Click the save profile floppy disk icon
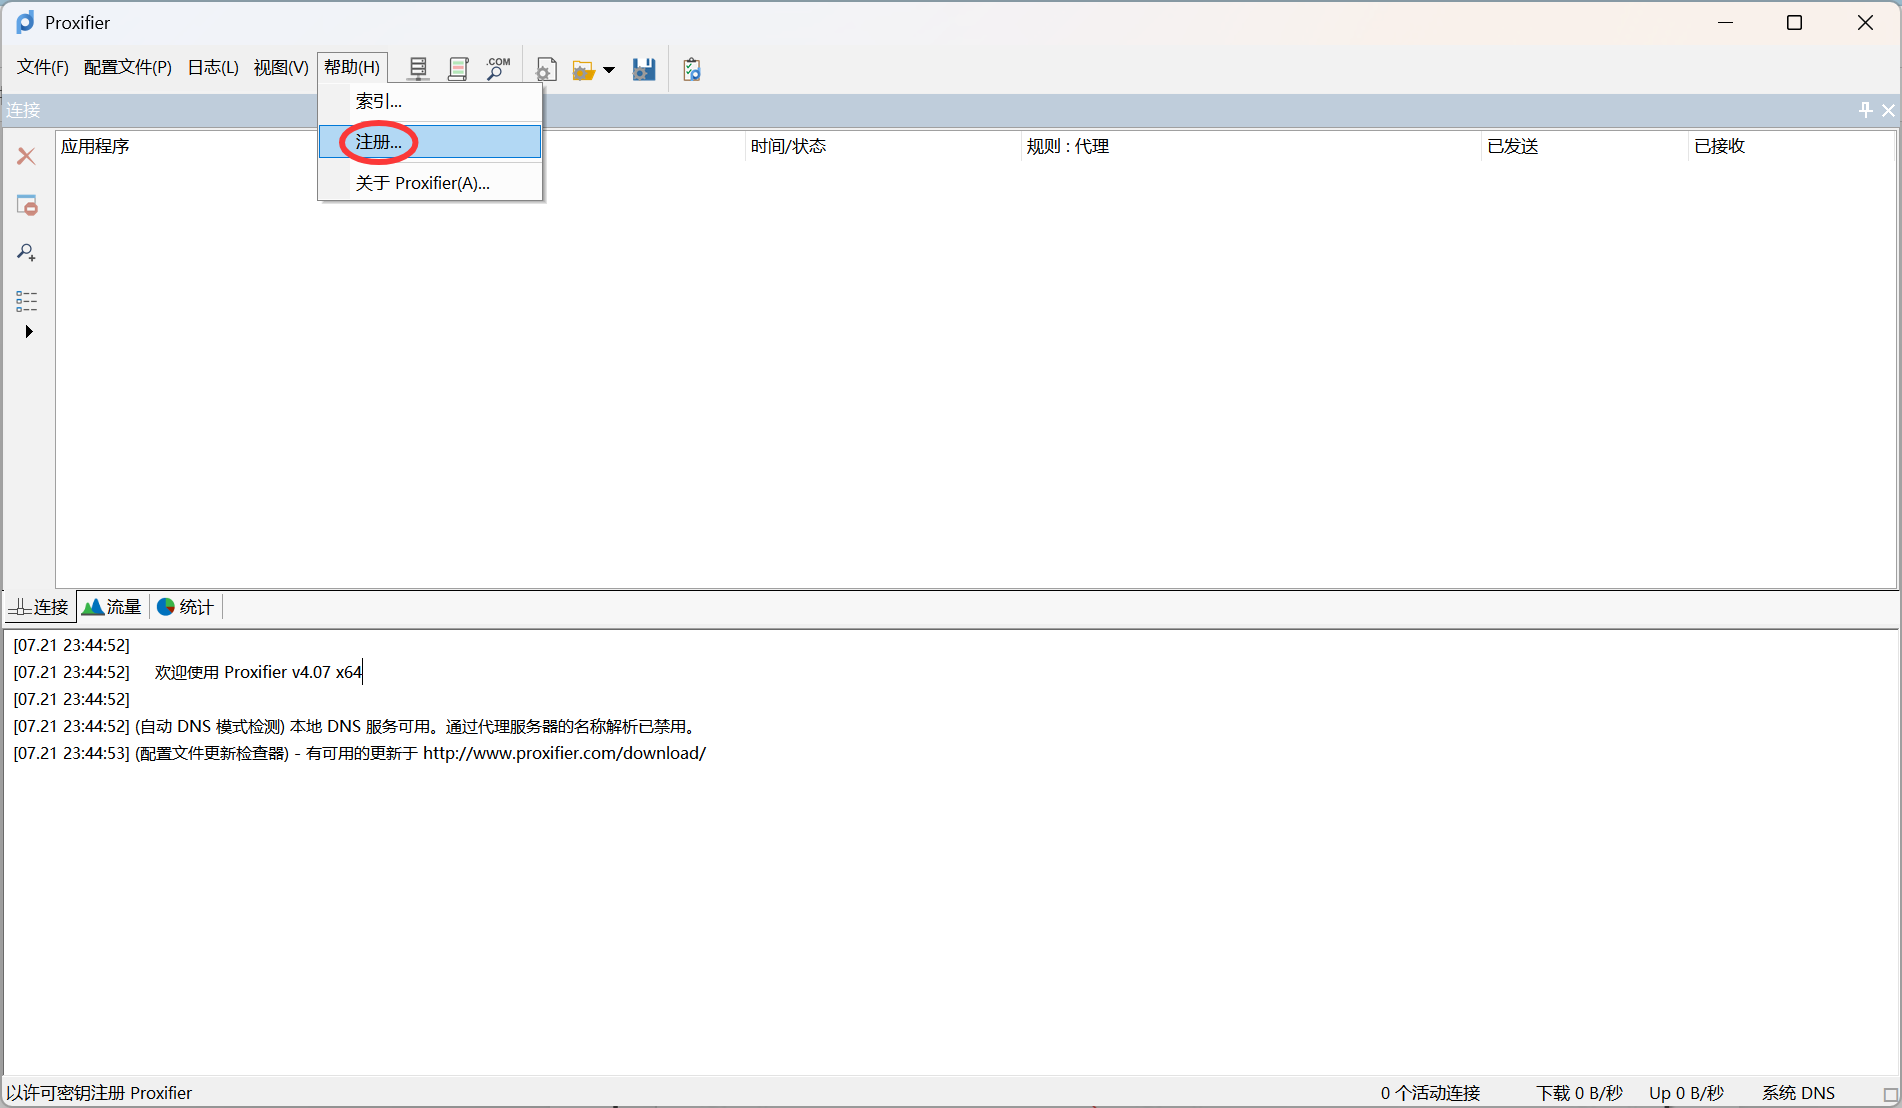Viewport: 1902px width, 1108px height. [644, 69]
